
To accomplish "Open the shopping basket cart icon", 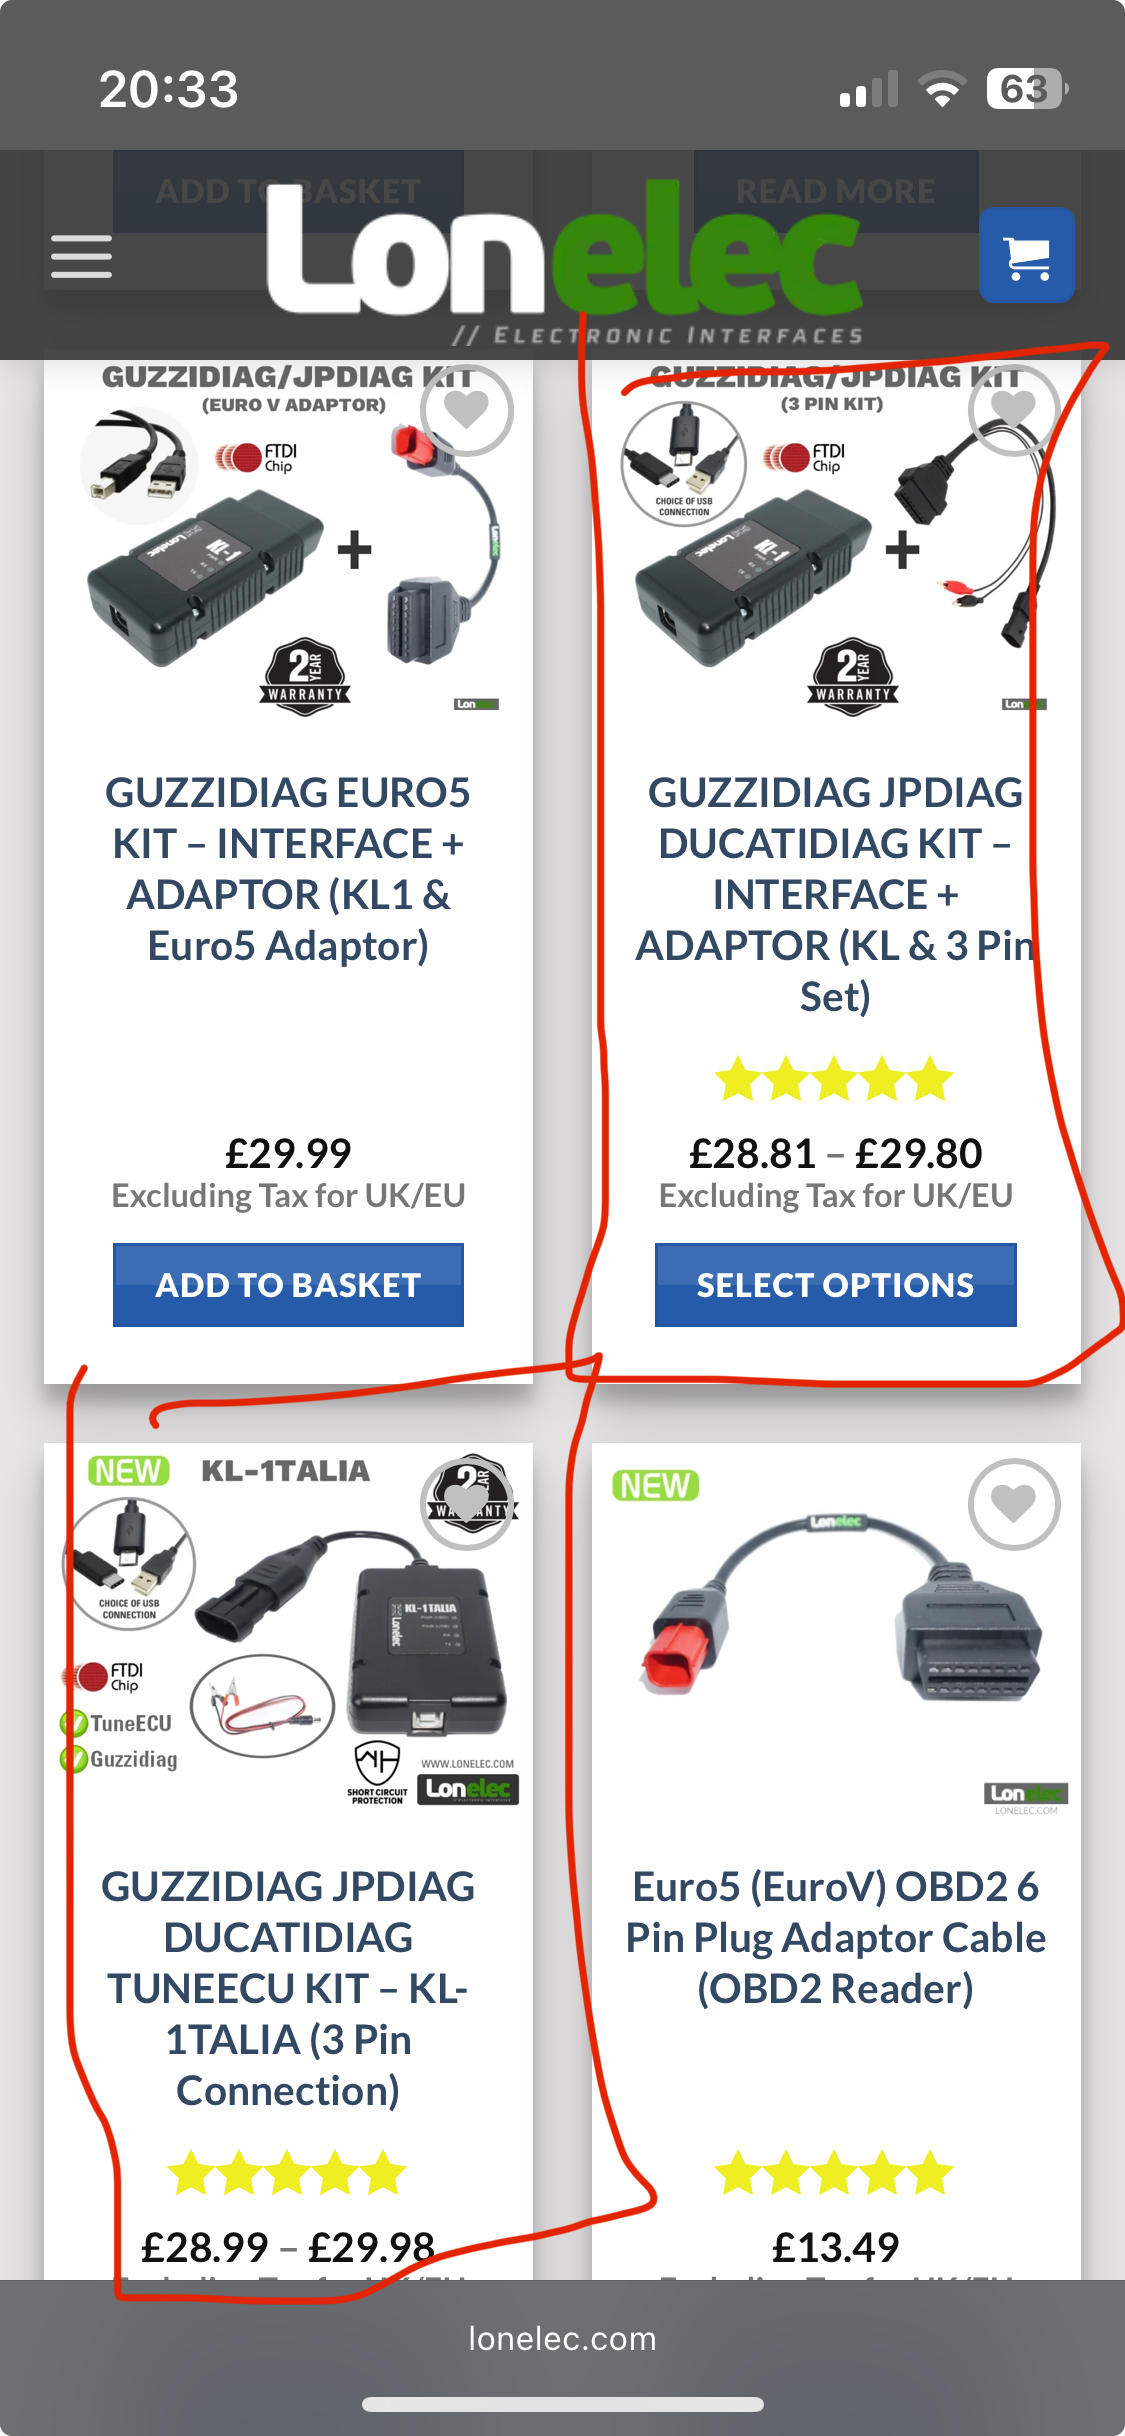I will (x=1027, y=255).
